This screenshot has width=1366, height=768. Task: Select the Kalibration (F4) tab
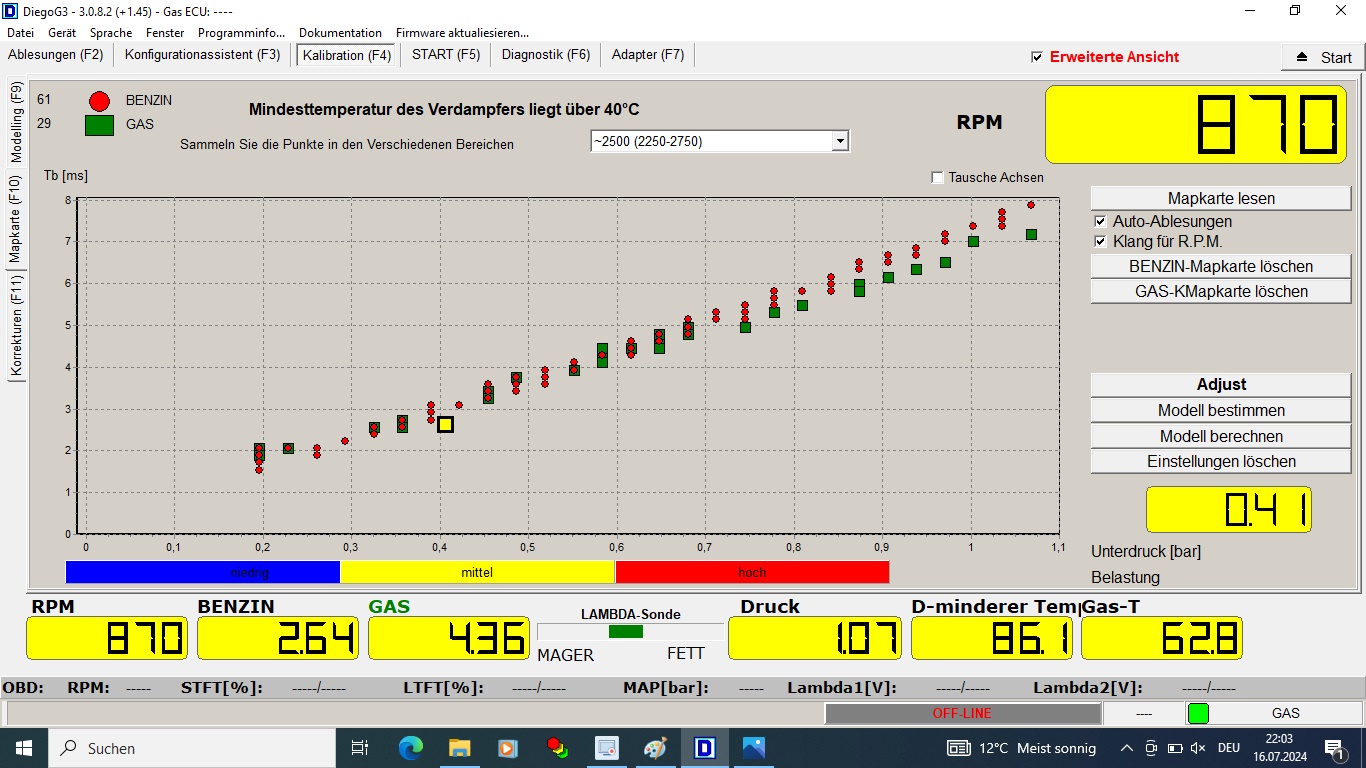tap(347, 55)
